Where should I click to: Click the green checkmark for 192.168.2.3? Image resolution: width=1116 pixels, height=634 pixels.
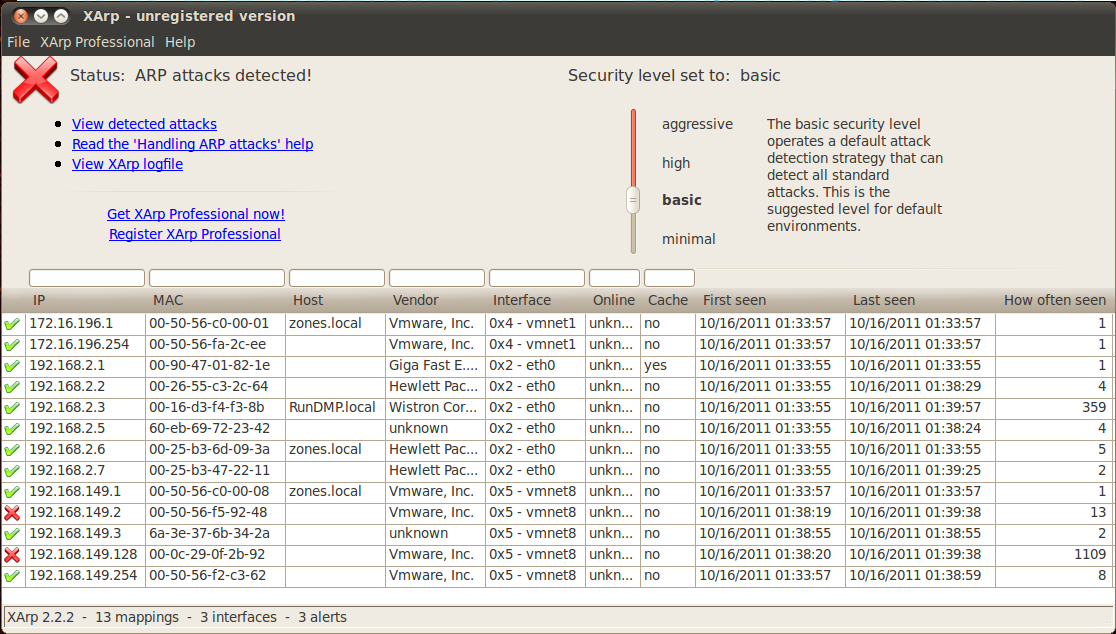pos(13,407)
